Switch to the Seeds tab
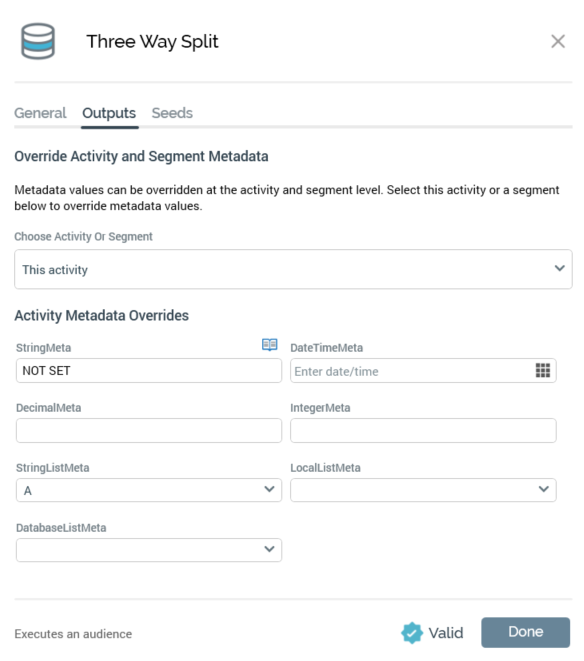Viewport: 584px width, 661px height. click(172, 113)
